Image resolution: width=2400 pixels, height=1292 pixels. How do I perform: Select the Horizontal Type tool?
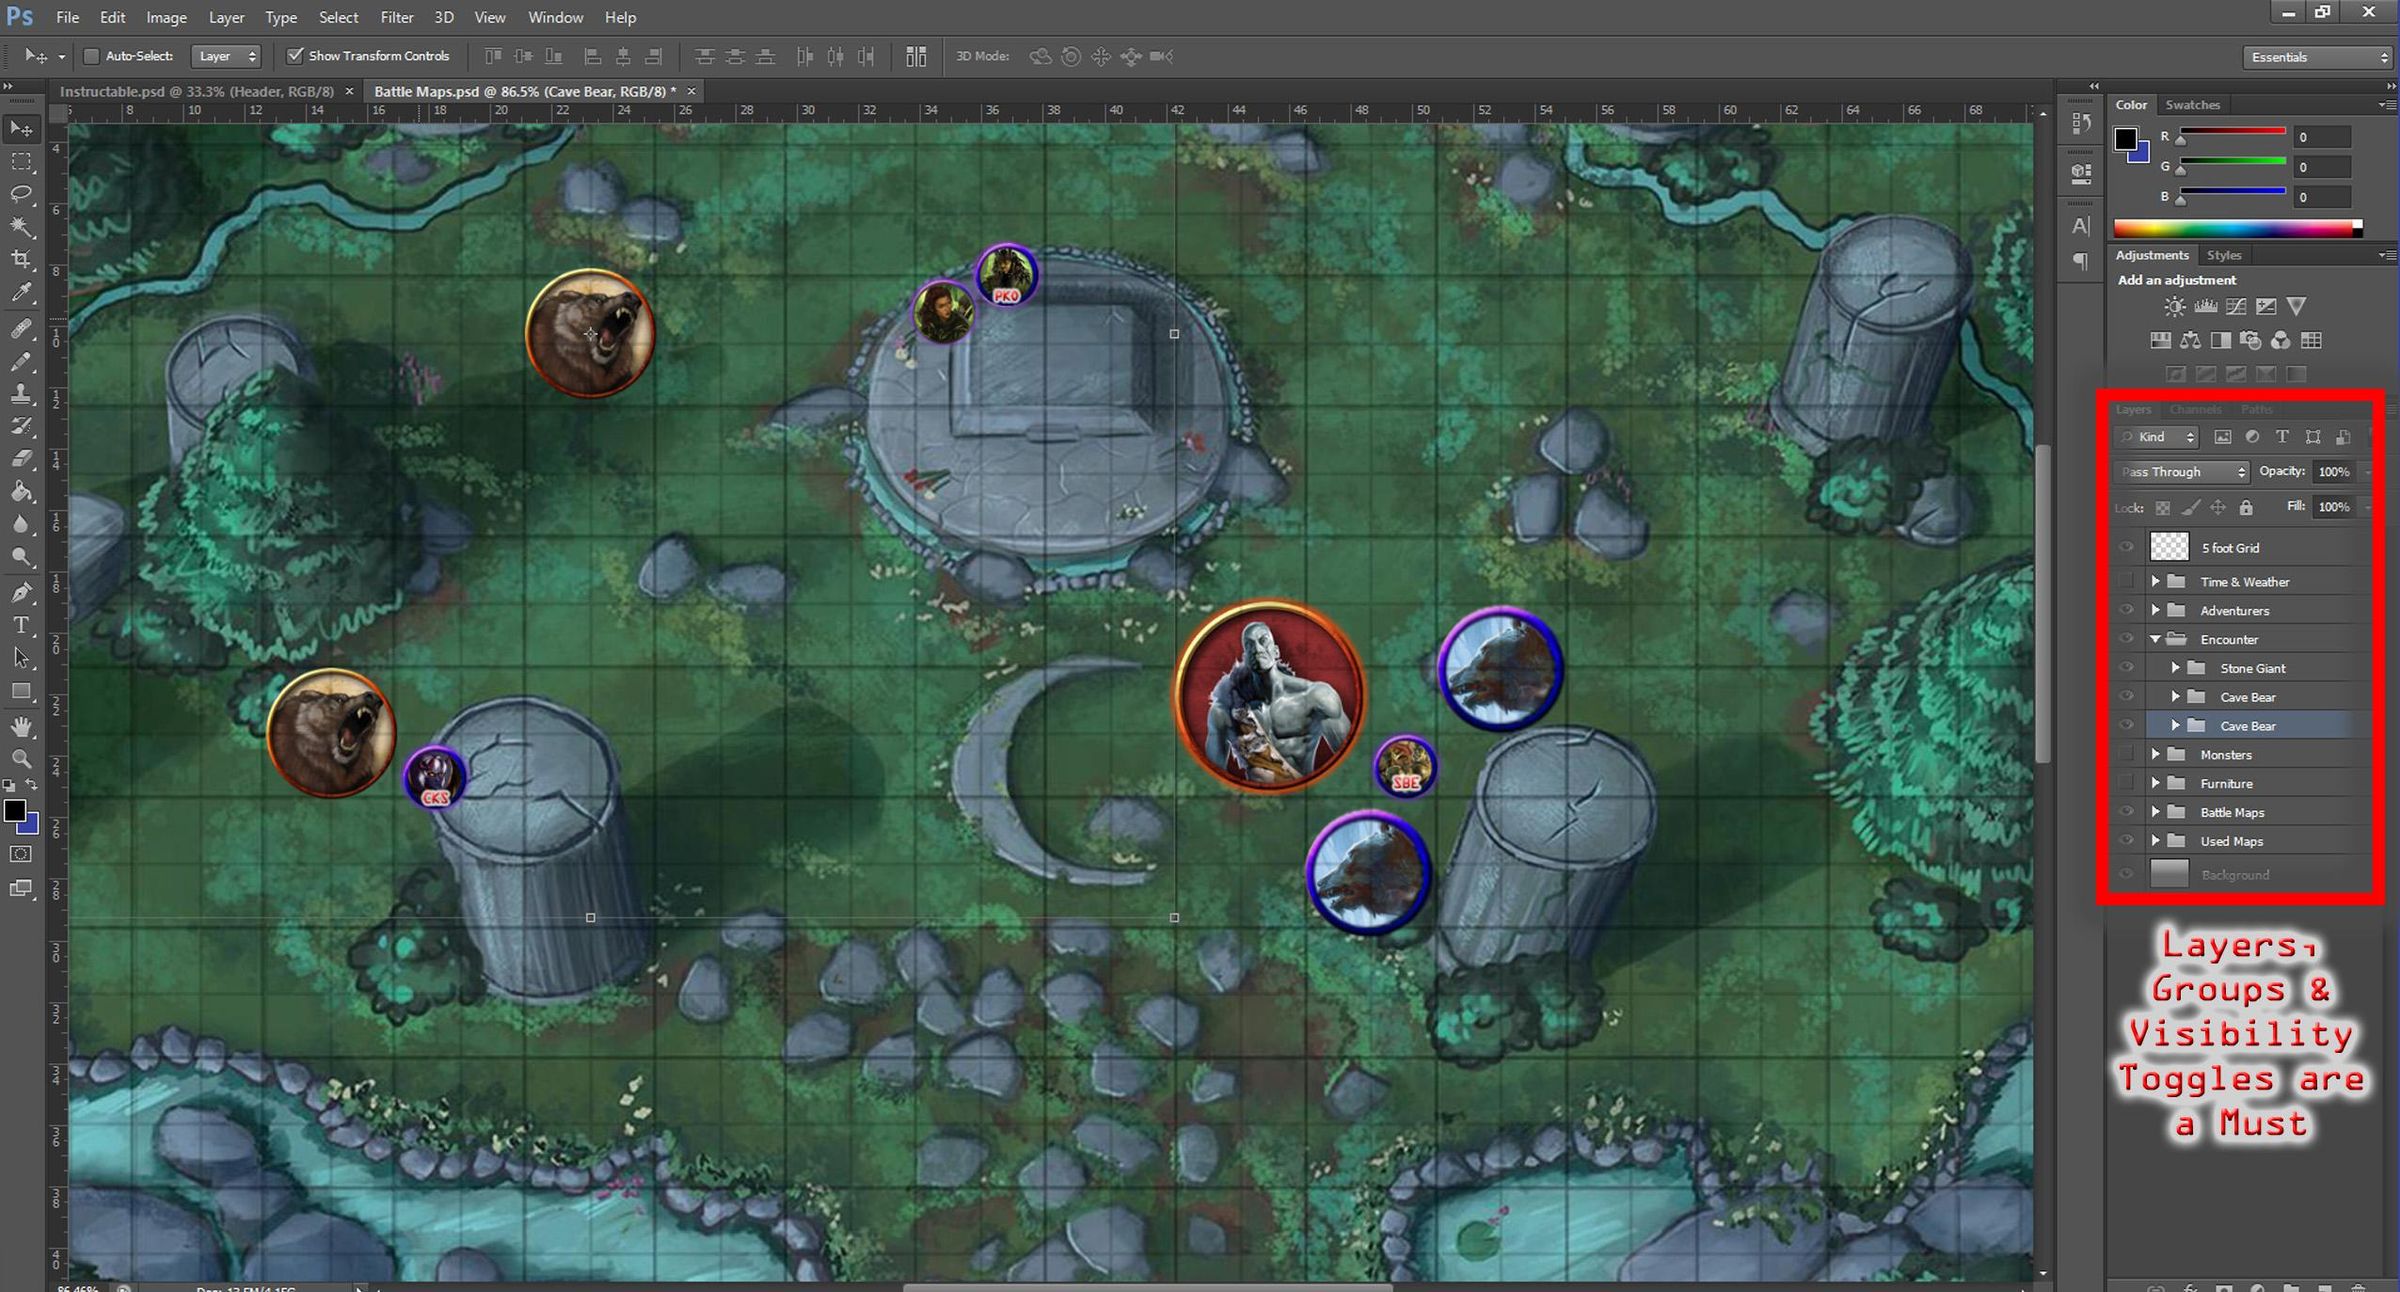pos(22,624)
